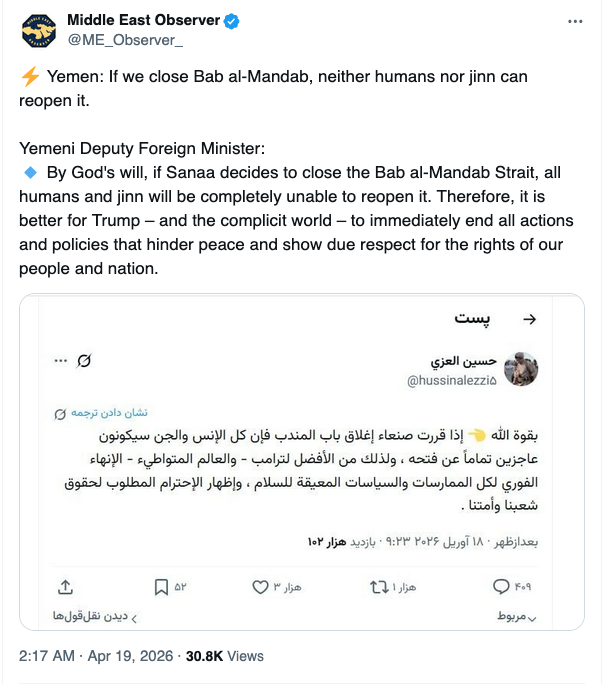Click the Middle East Observer profile avatar
Image resolution: width=604 pixels, height=684 pixels.
click(40, 32)
